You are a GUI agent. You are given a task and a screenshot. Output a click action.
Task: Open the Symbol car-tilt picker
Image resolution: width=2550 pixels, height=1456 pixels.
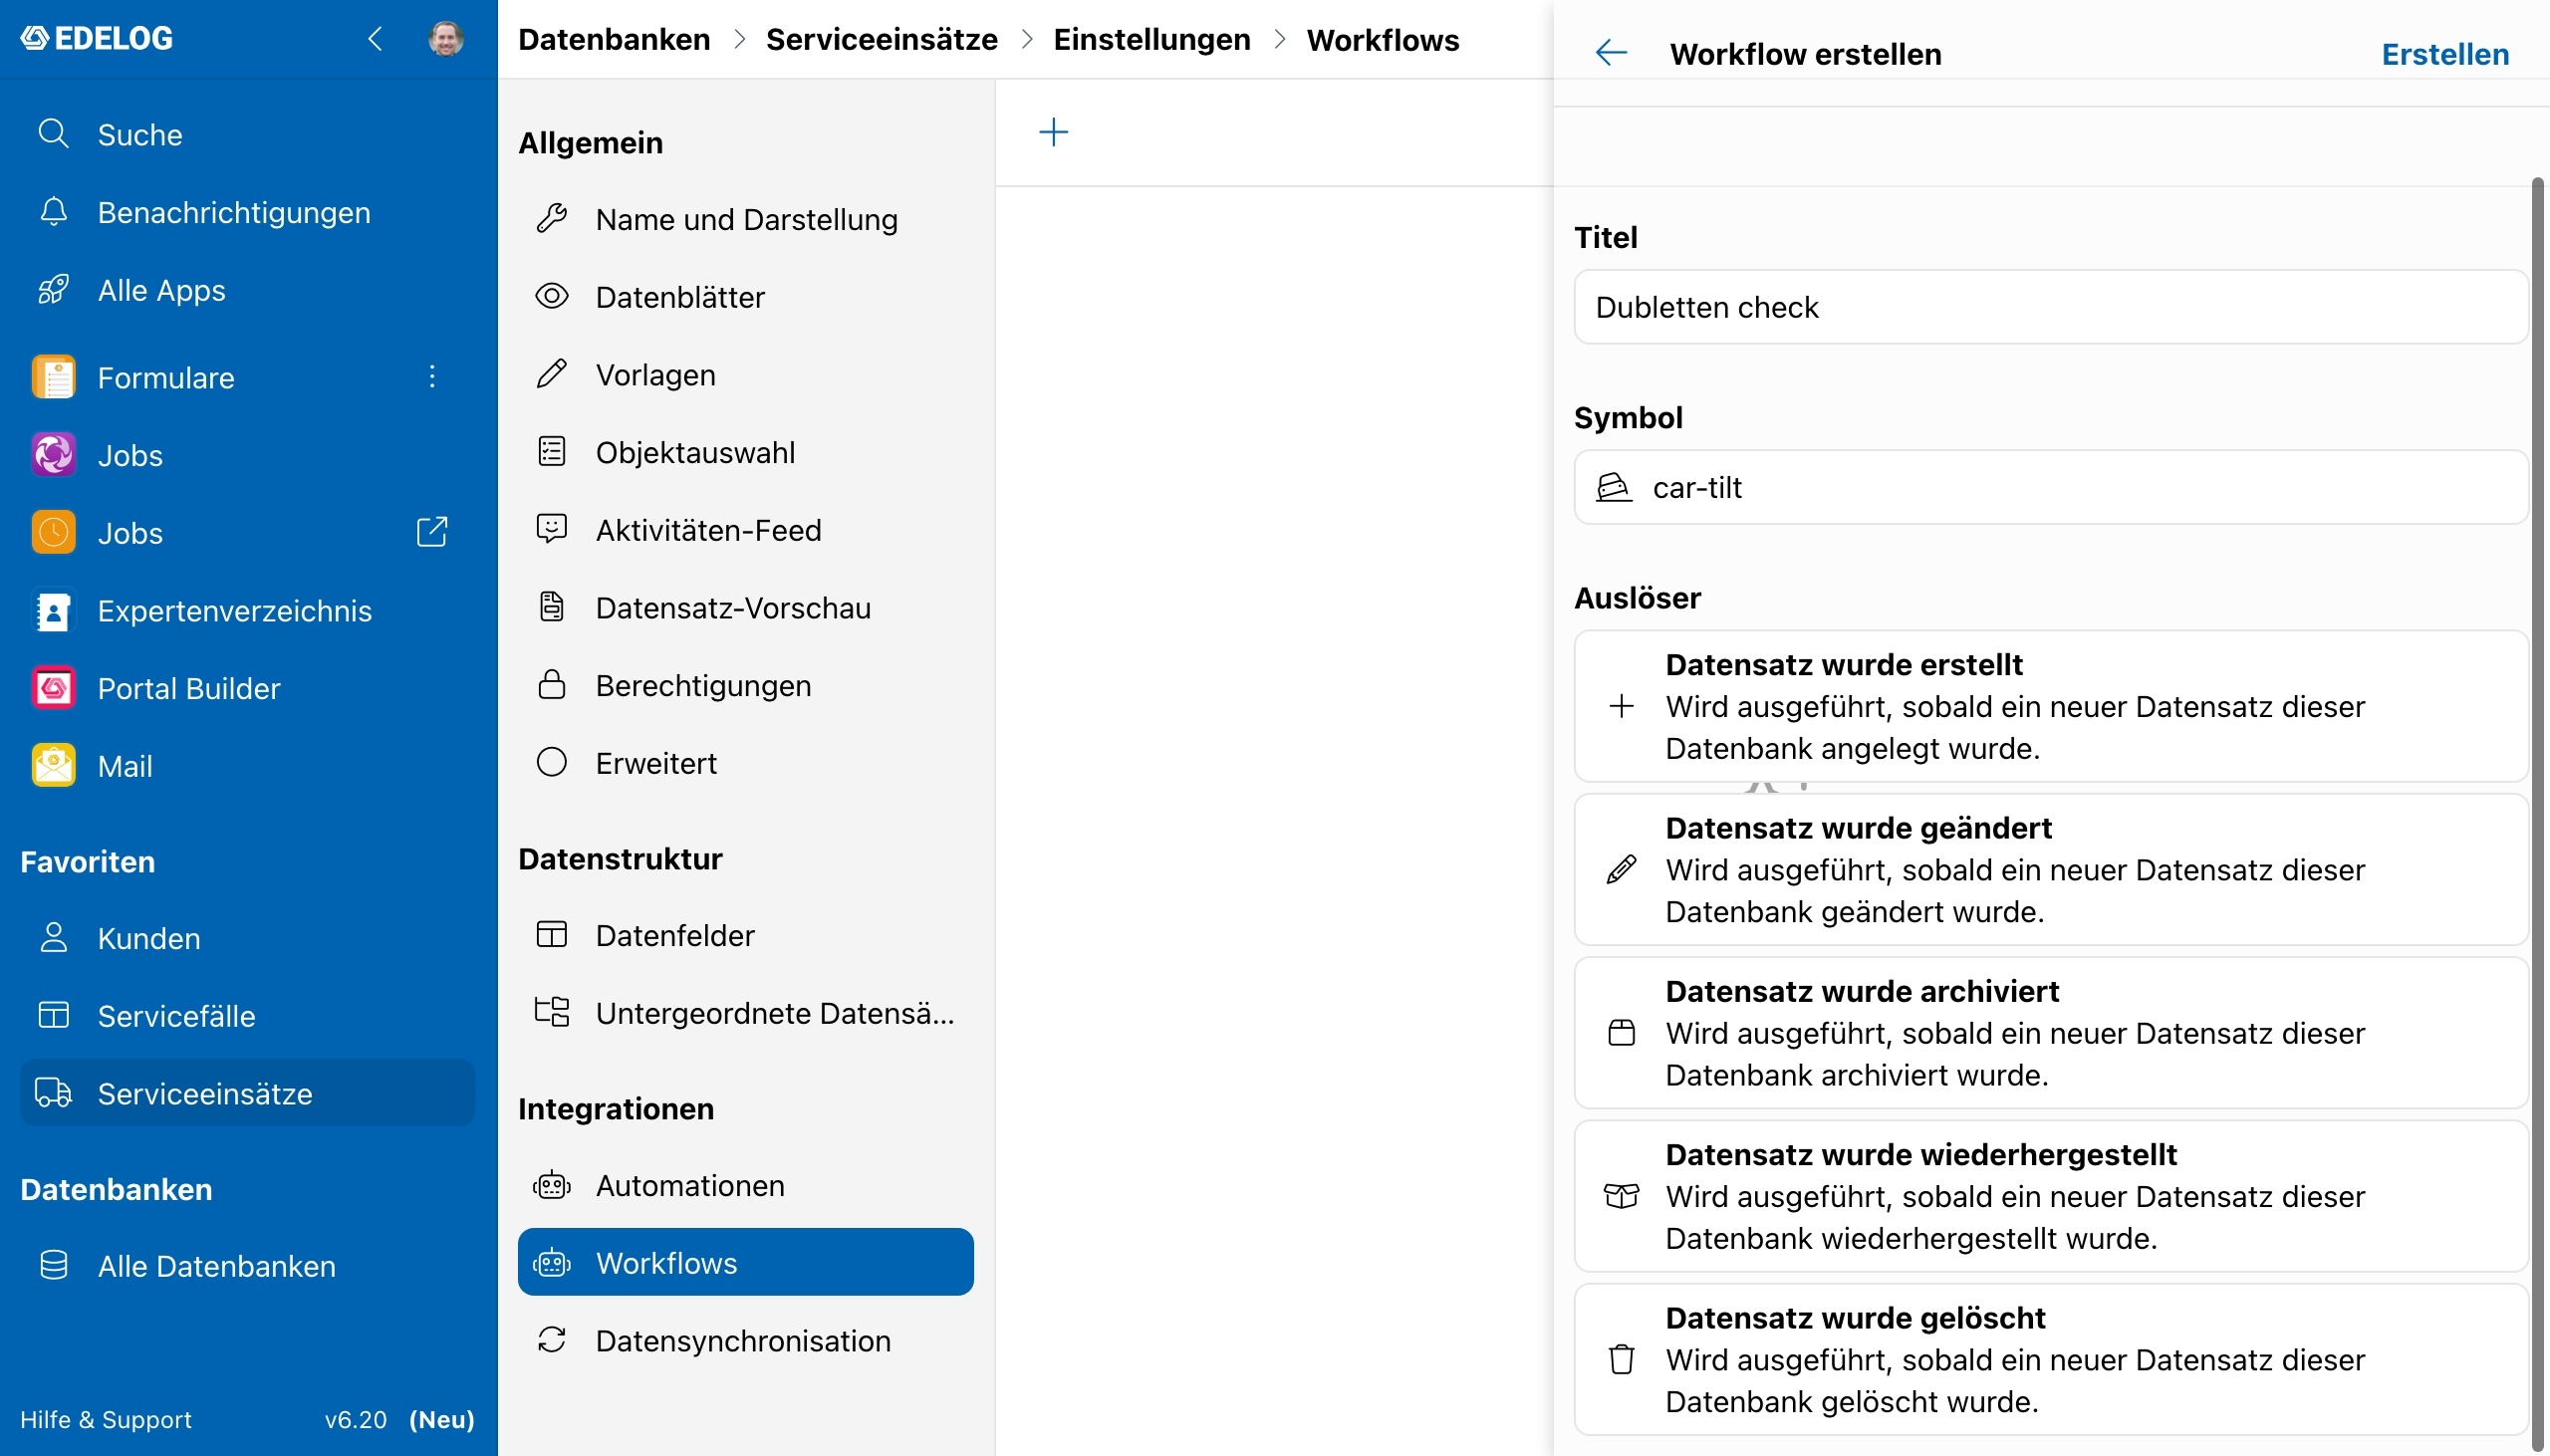(x=2050, y=487)
